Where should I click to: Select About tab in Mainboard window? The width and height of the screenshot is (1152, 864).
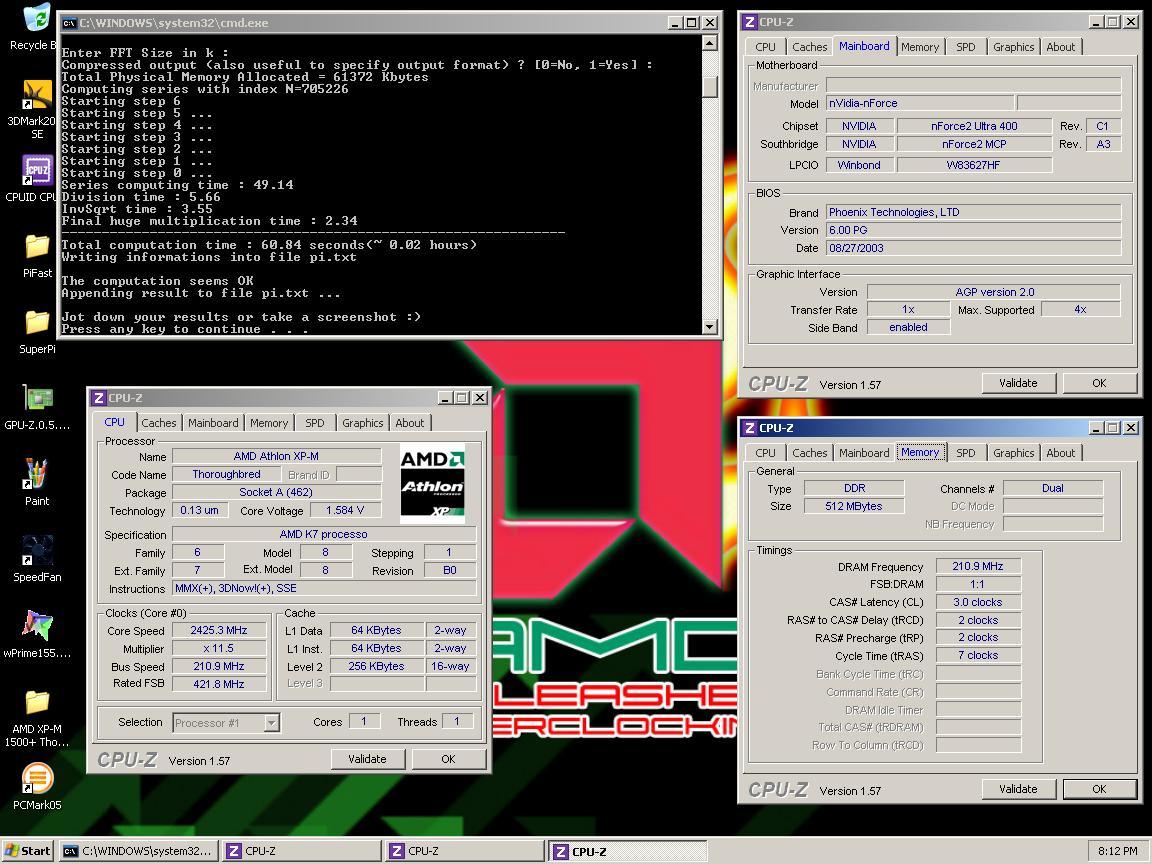(1061, 47)
